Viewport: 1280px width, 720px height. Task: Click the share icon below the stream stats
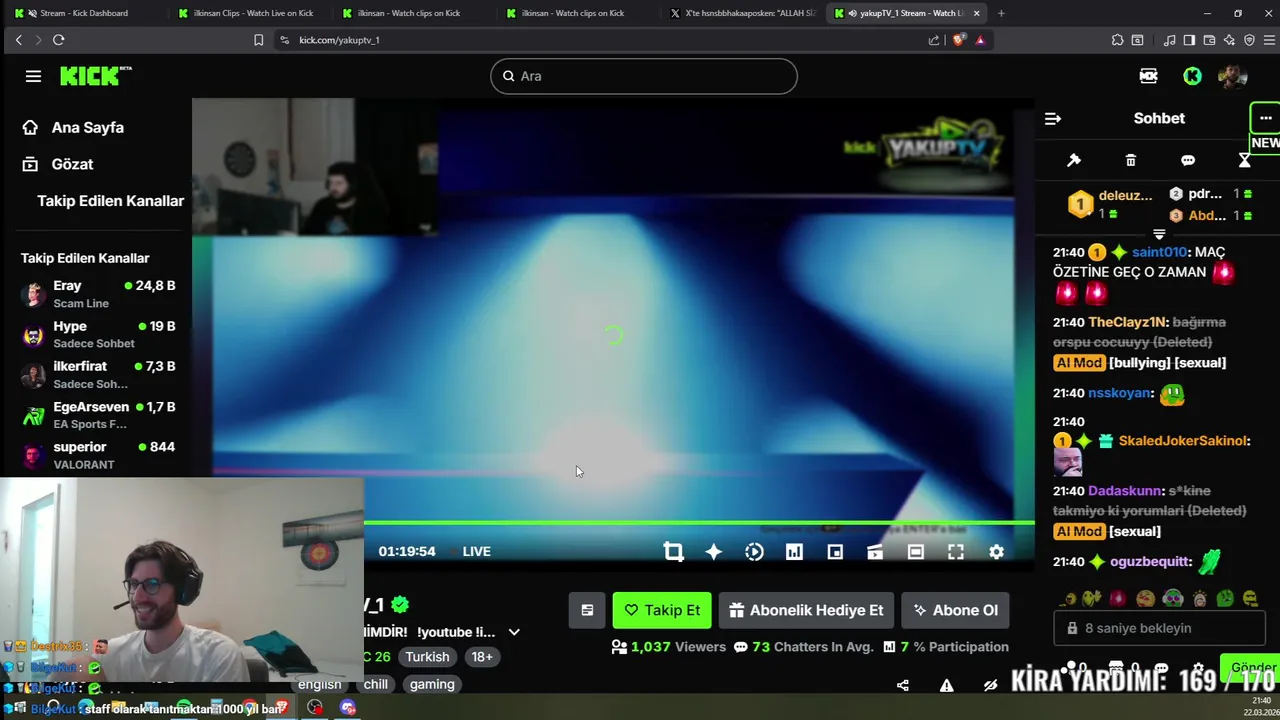pyautogui.click(x=903, y=685)
